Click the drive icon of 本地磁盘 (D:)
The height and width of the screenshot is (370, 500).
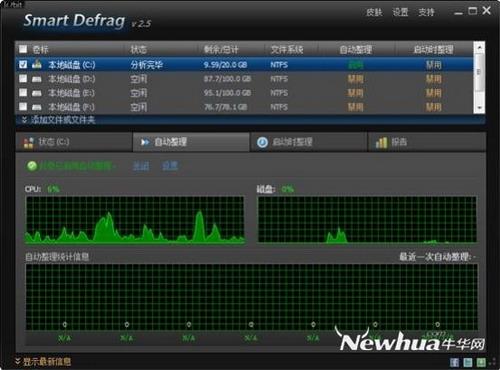(37, 79)
